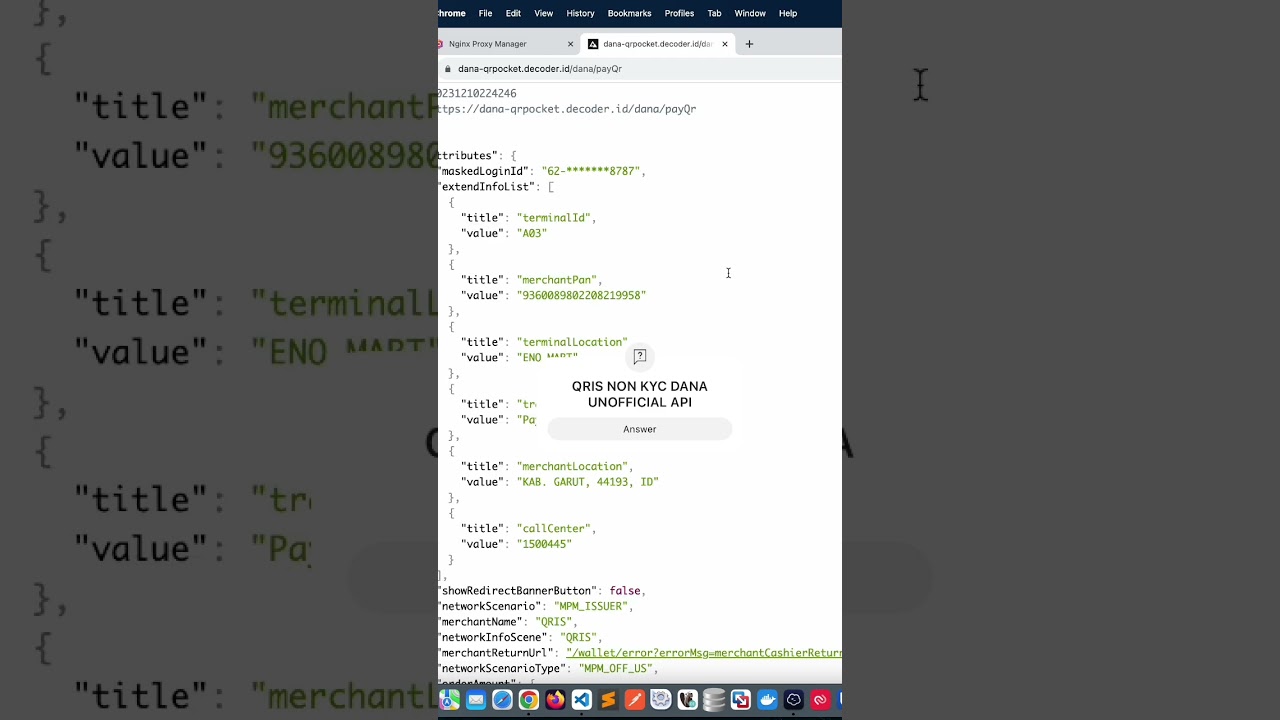Click merchantPan value "9360089802208219958"
1280x720 pixels.
click(581, 295)
